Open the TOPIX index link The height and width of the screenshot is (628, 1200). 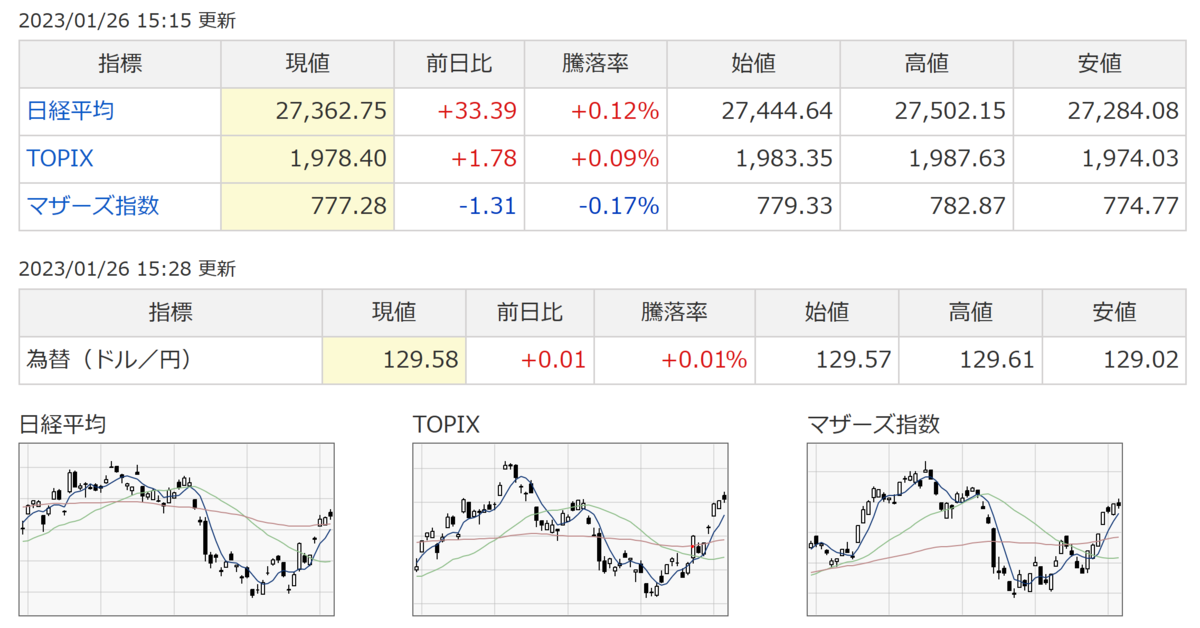(x=60, y=159)
